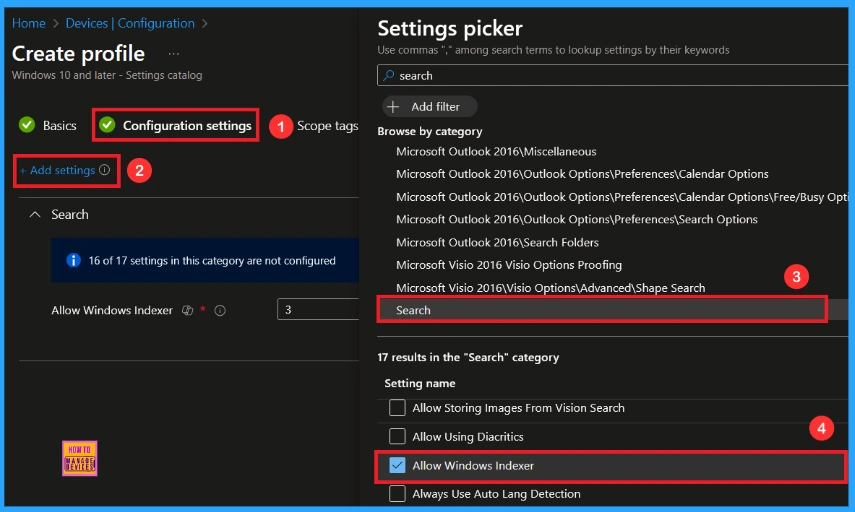Click the Settings picker search box
Screen dimensions: 855x512
click(x=612, y=75)
